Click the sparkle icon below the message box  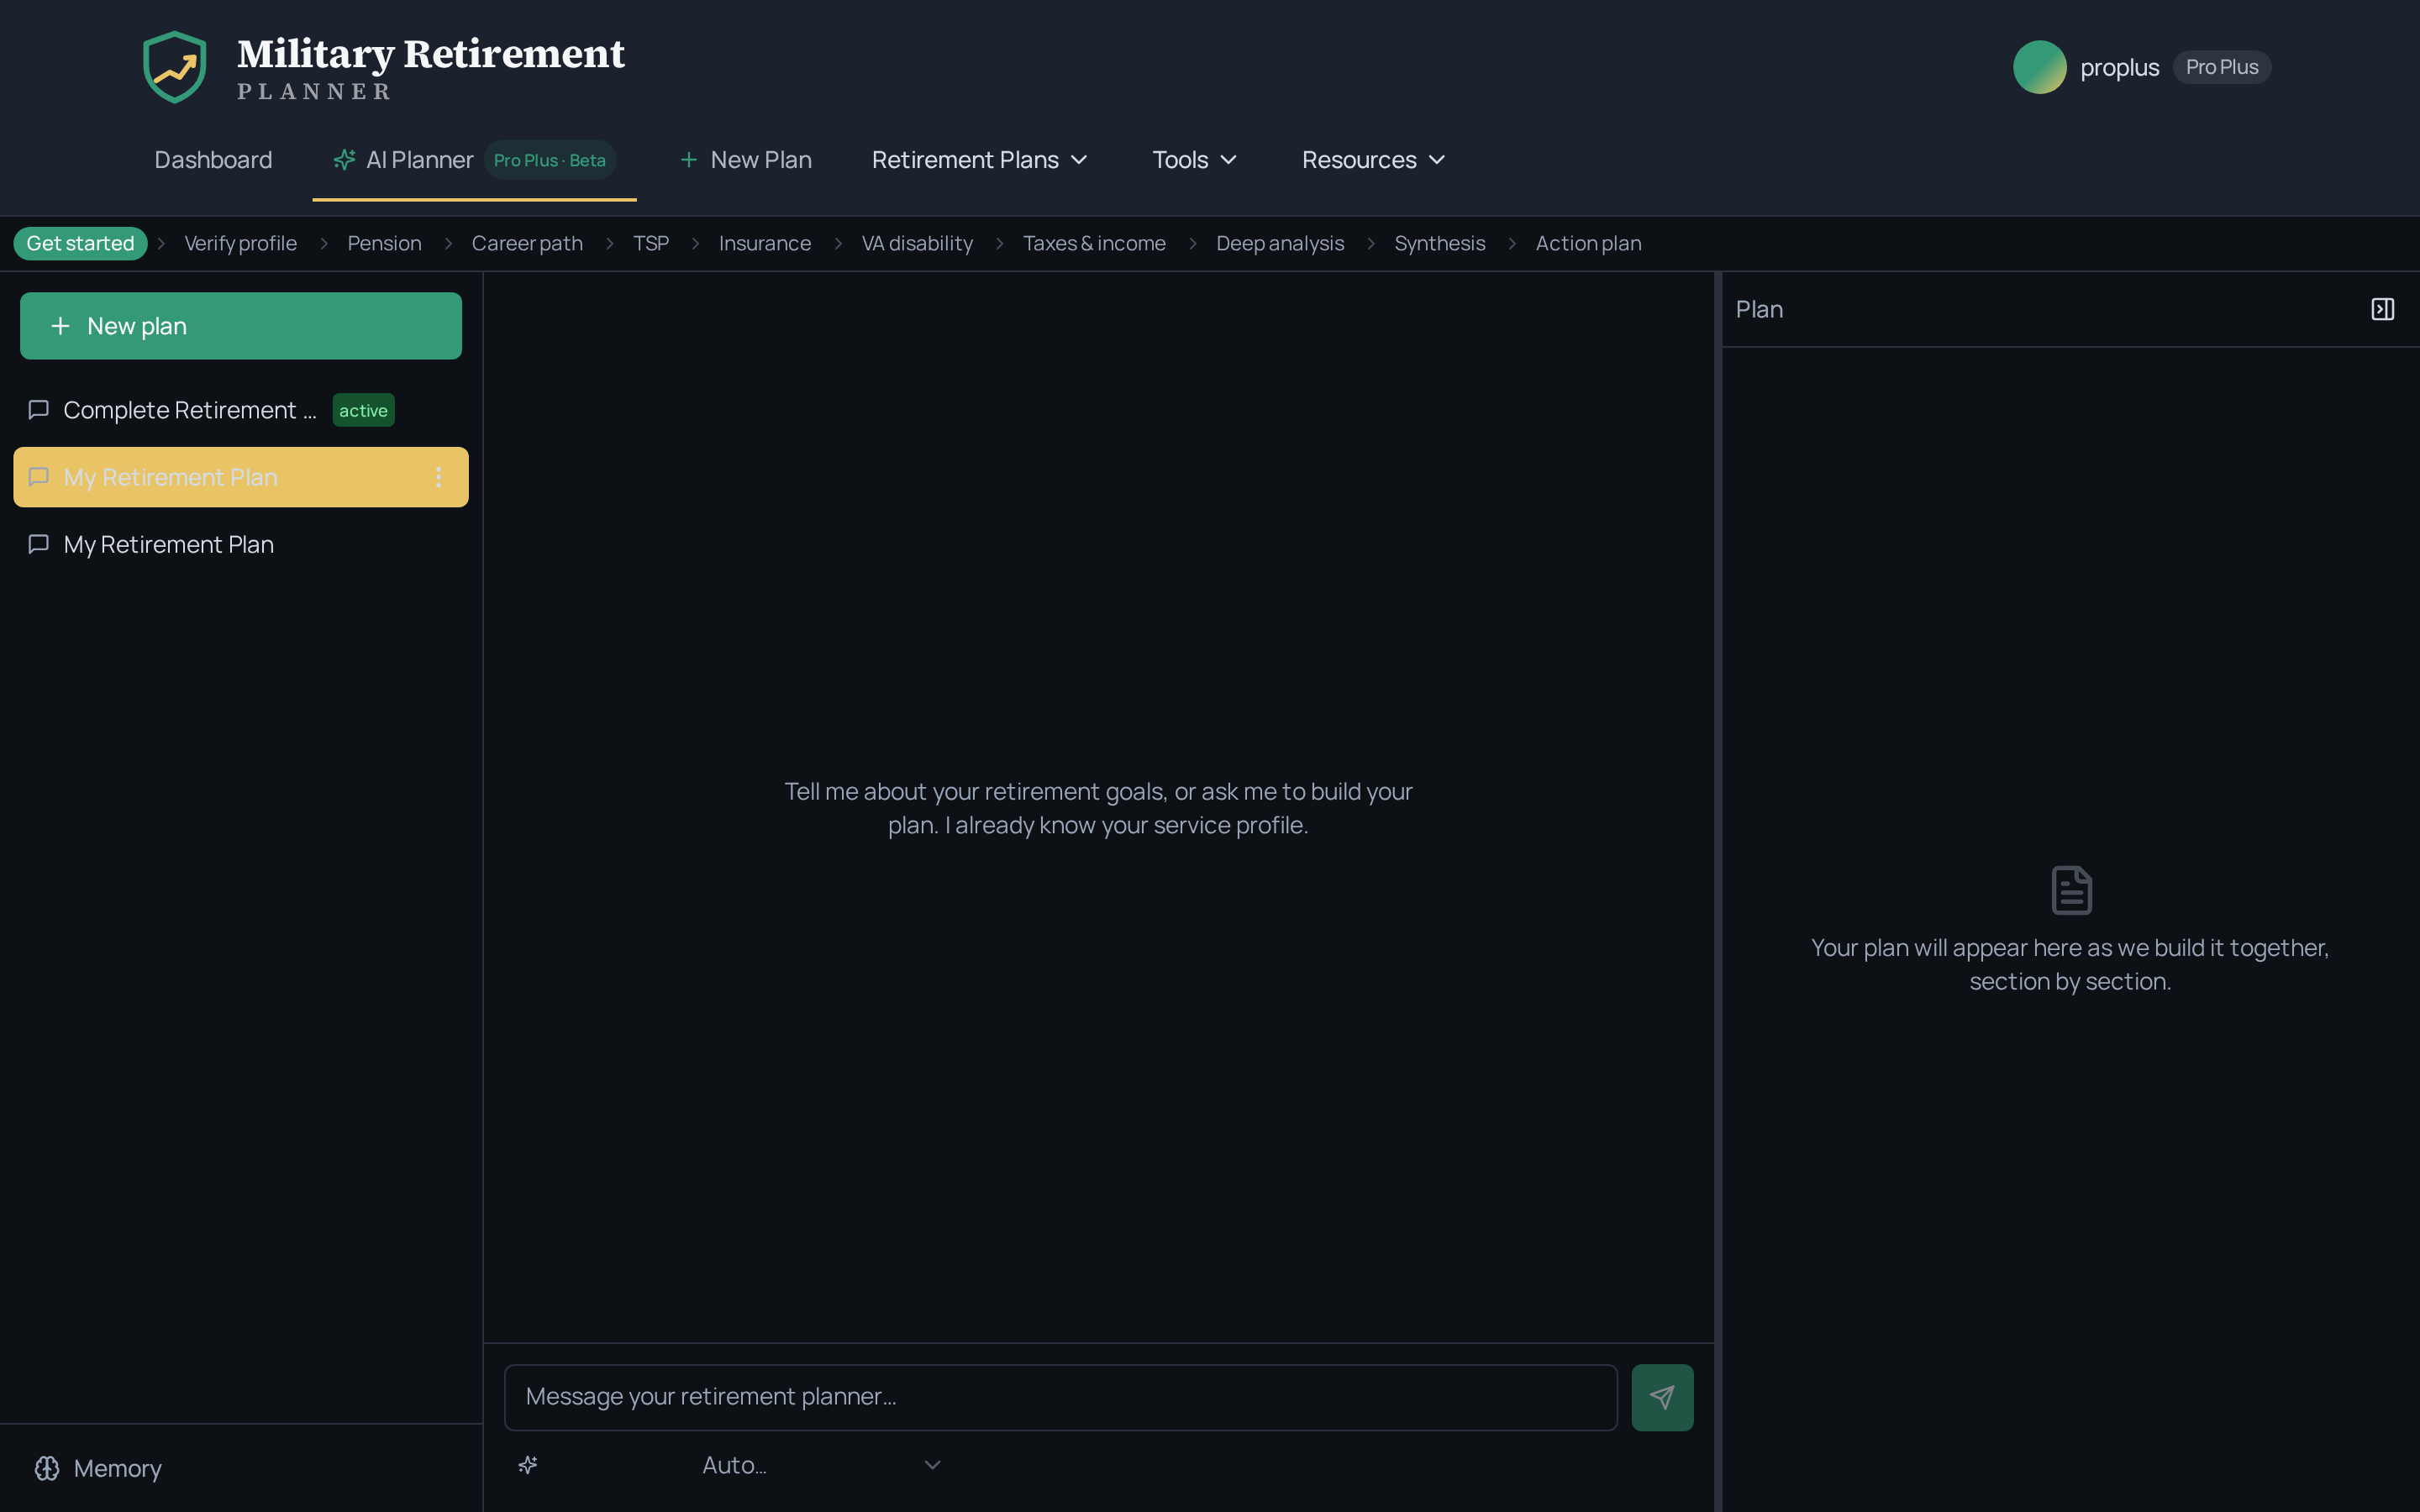tap(528, 1465)
